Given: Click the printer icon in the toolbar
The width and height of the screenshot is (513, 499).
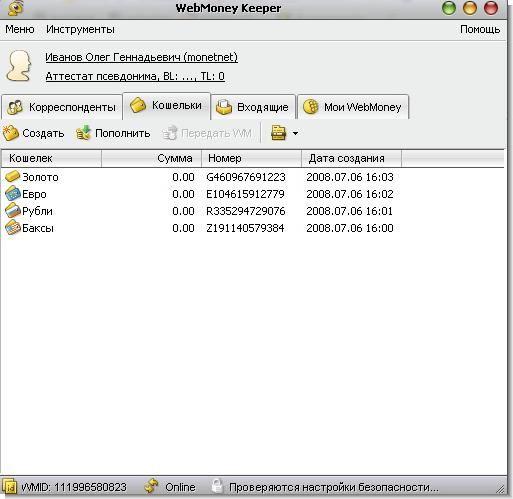Looking at the screenshot, I should (x=279, y=133).
